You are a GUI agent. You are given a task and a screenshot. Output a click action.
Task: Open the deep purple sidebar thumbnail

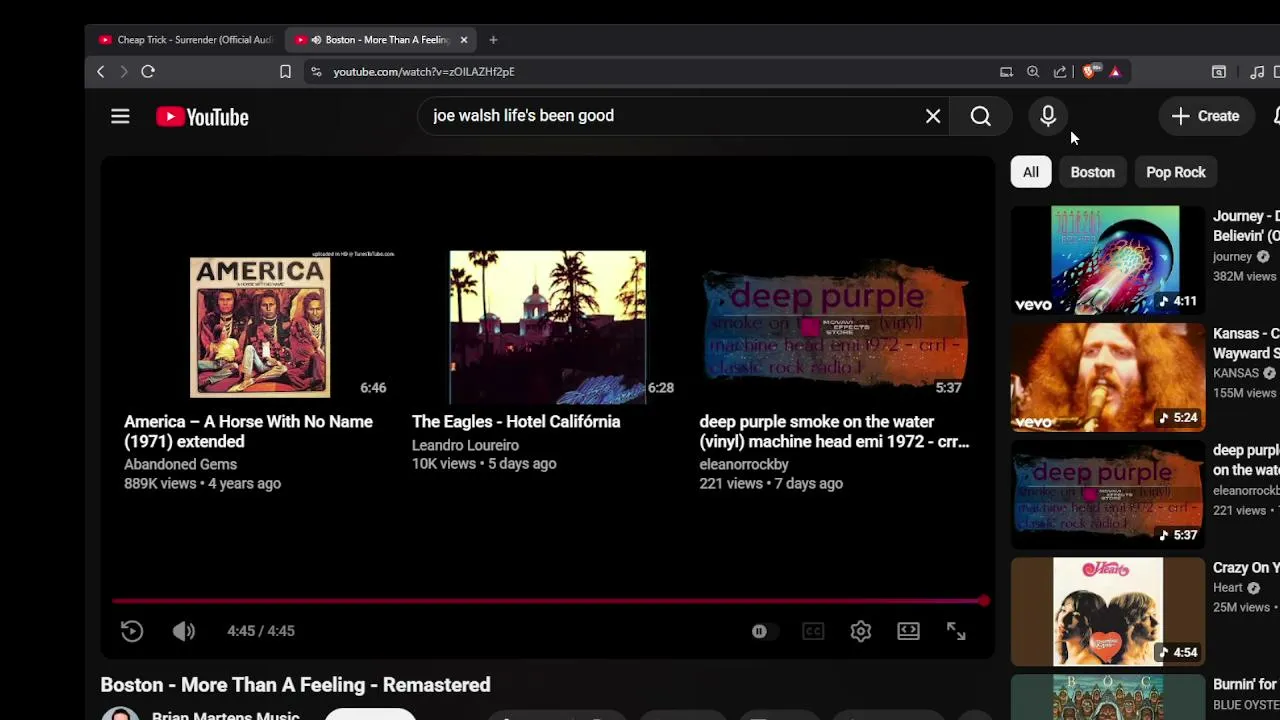click(x=1108, y=494)
